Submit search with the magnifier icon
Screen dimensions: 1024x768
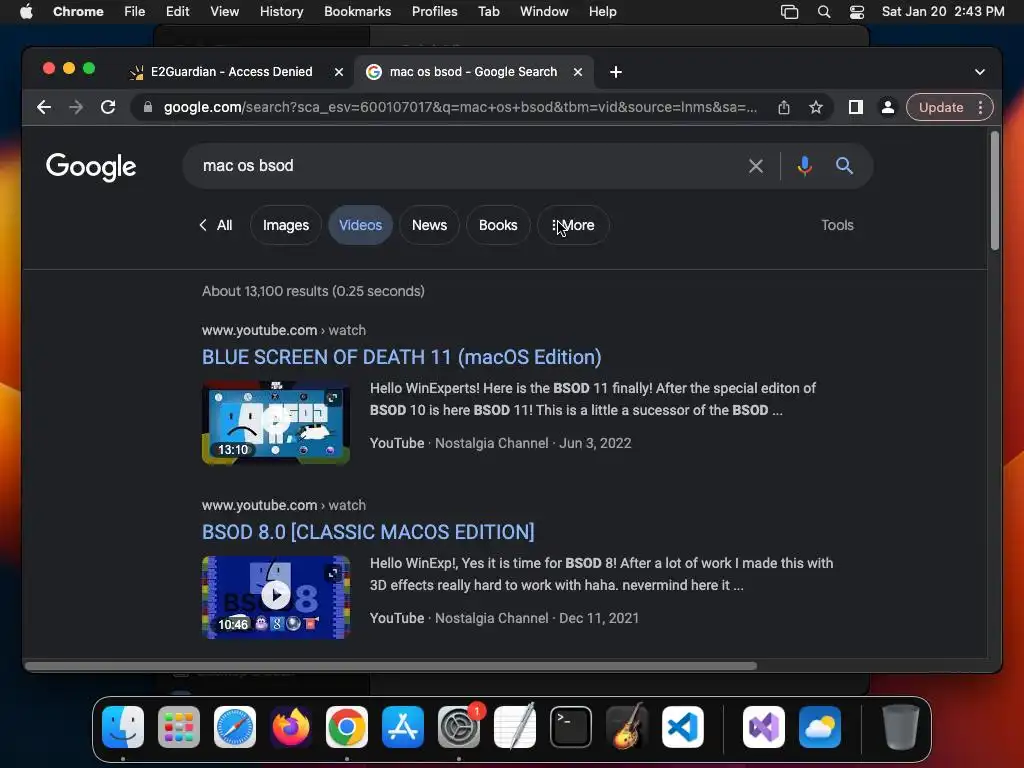pos(844,166)
